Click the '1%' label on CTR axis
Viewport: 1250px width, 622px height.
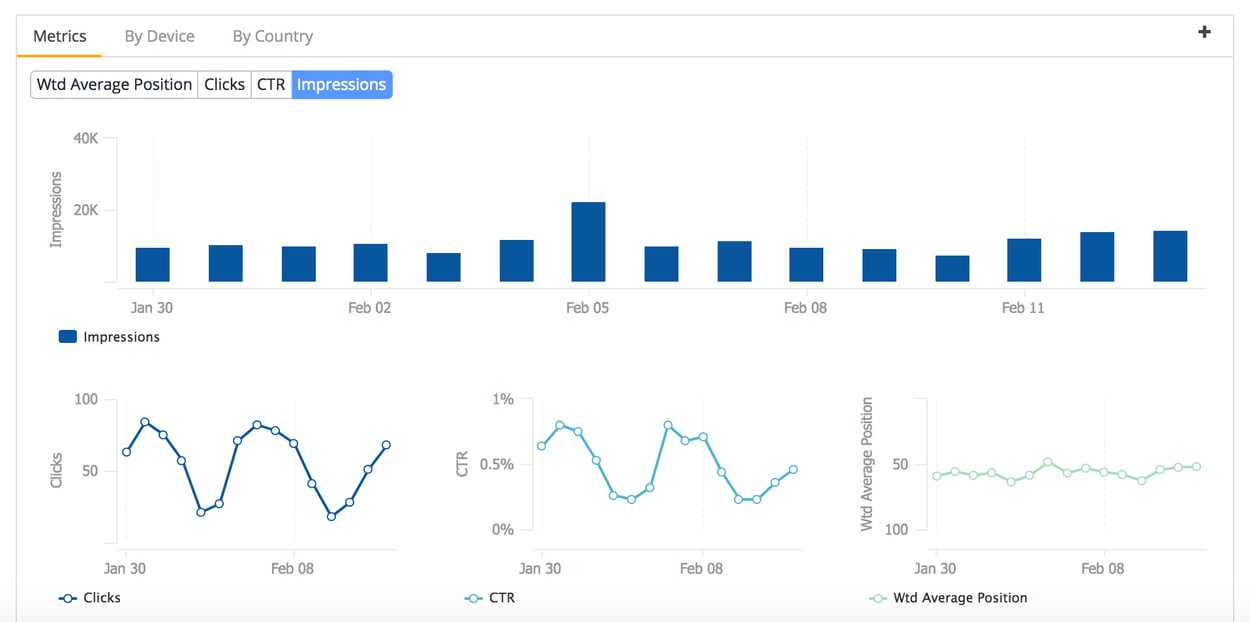[502, 399]
